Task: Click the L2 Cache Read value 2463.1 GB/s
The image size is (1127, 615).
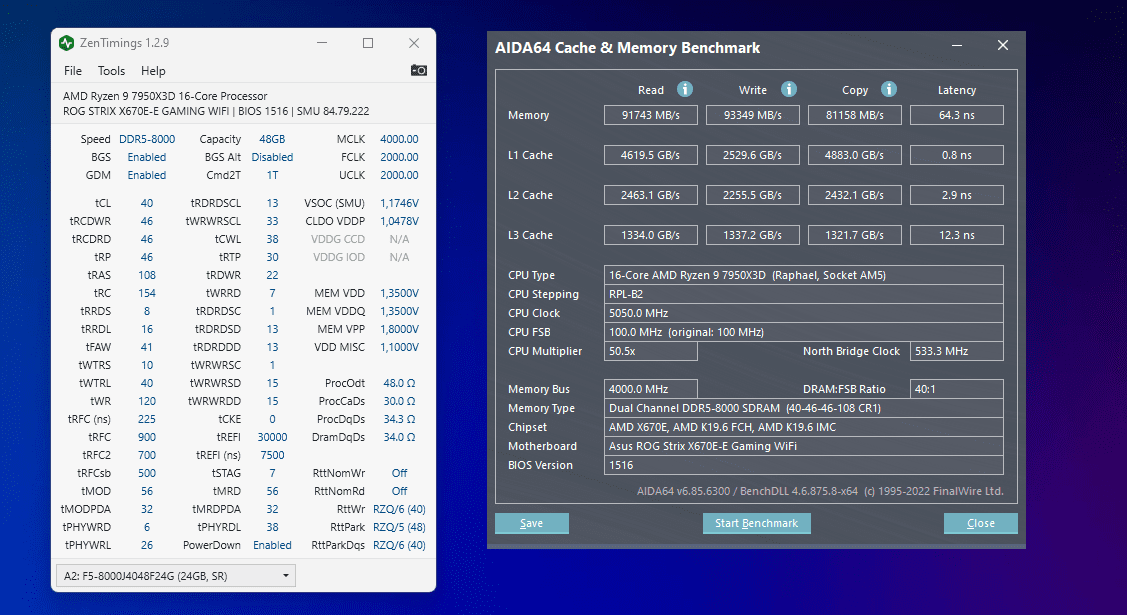Action: coord(650,195)
